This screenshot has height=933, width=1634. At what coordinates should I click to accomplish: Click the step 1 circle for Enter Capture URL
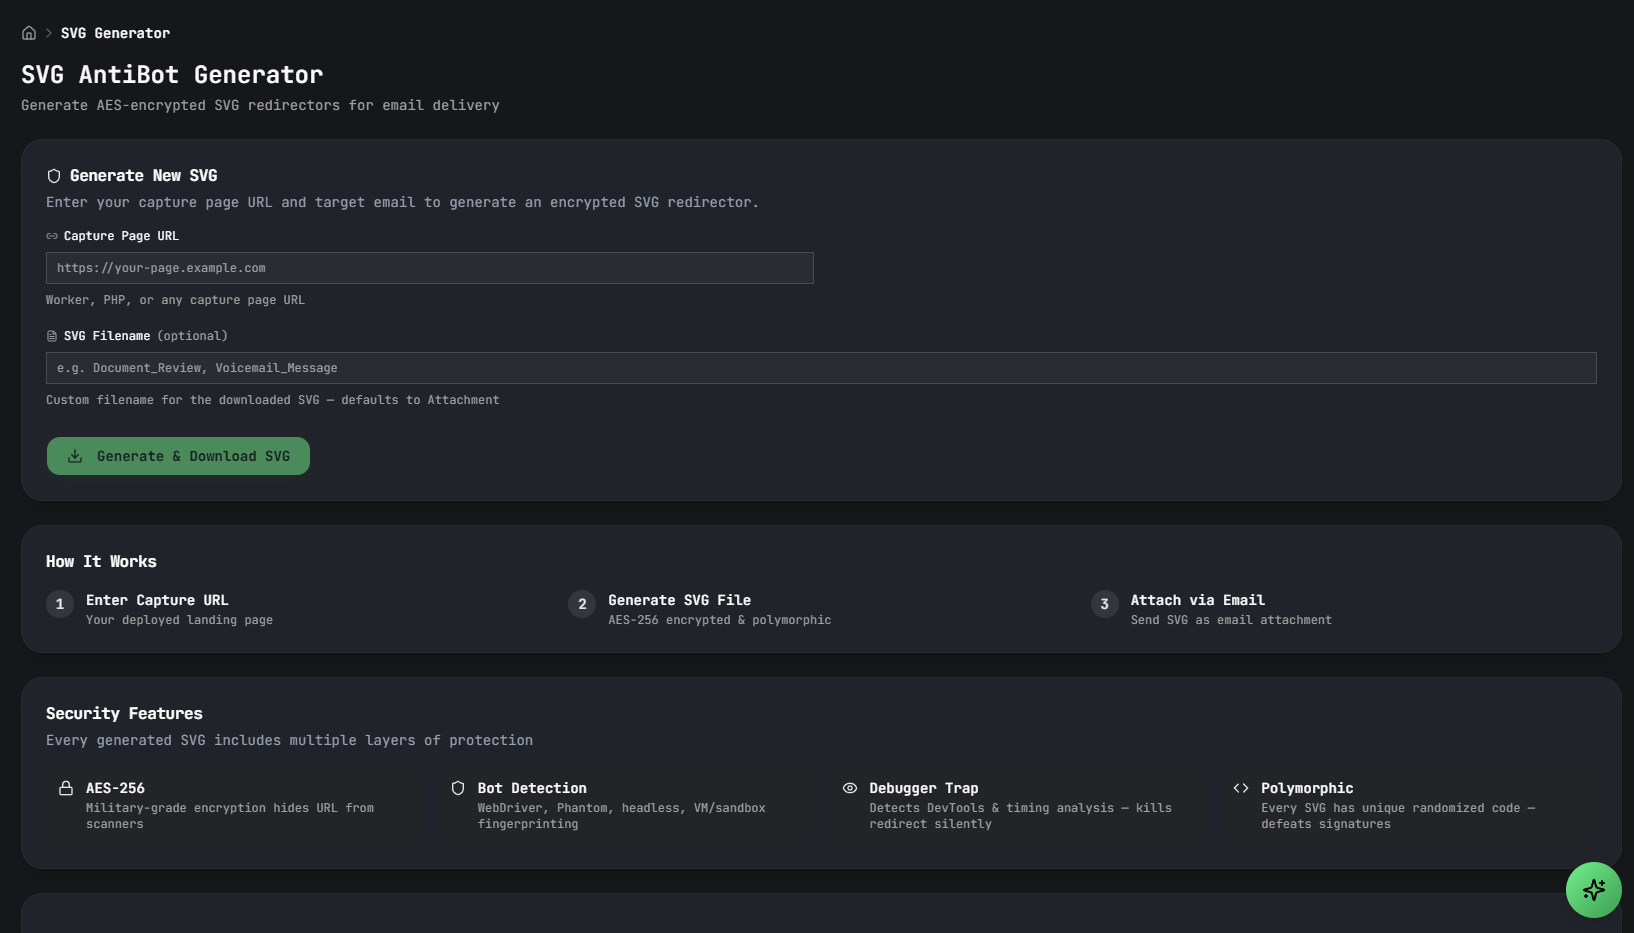[60, 604]
